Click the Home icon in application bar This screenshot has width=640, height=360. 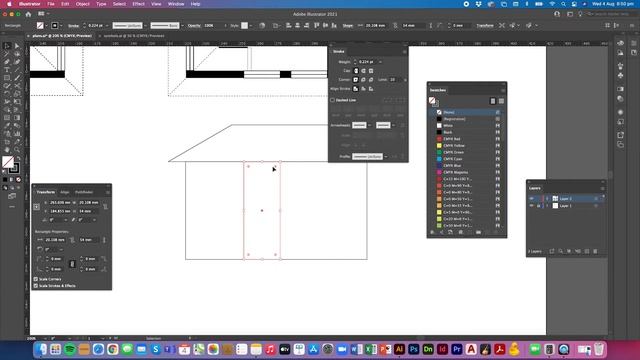point(28,14)
